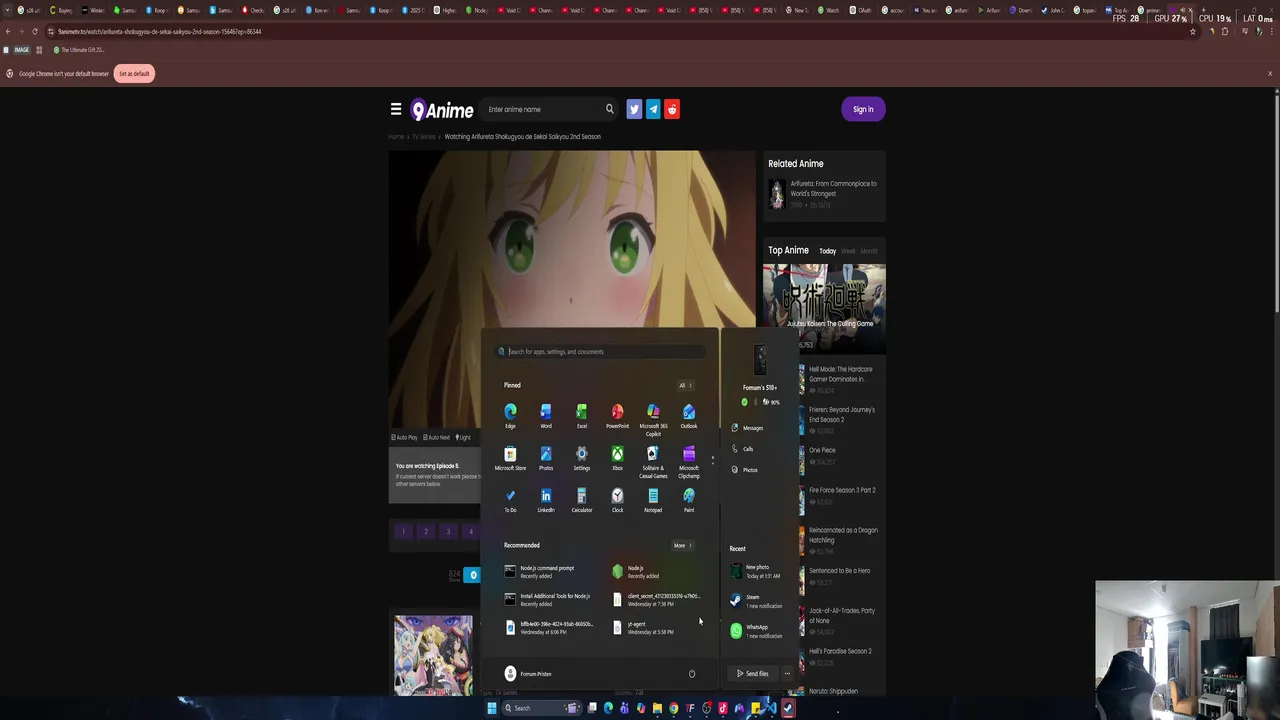Open Messages in the phone panel
The image size is (1280, 720).
(x=747, y=428)
